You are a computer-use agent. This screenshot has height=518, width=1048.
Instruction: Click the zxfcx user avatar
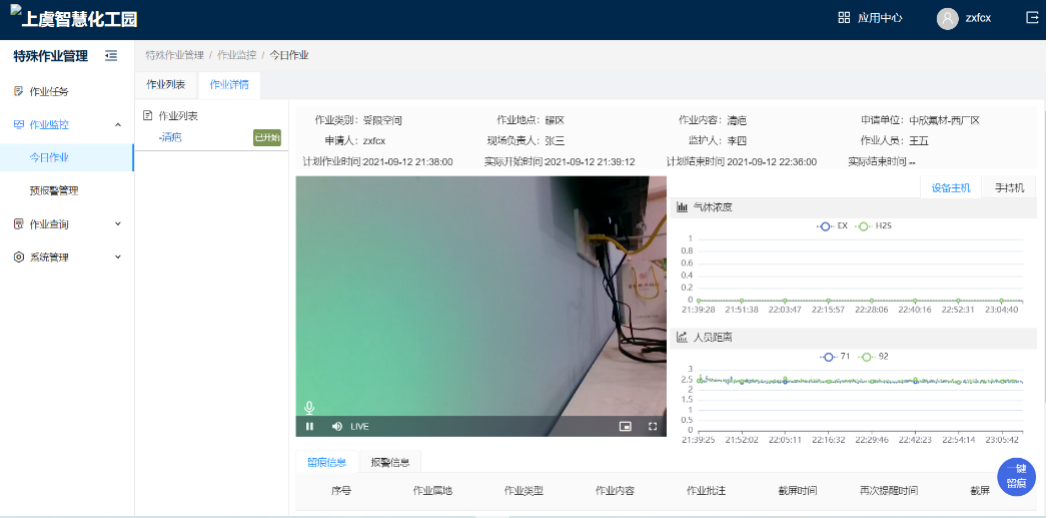(947, 18)
